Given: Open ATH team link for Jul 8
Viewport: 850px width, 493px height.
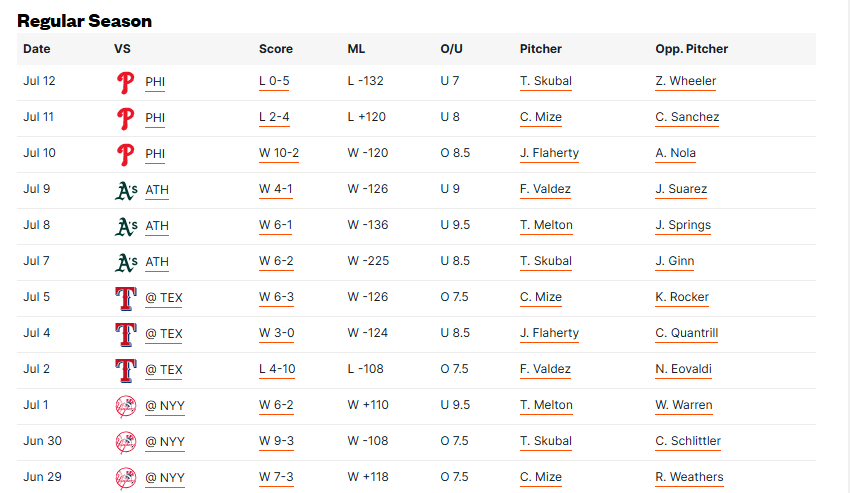Looking at the screenshot, I should (x=157, y=226).
